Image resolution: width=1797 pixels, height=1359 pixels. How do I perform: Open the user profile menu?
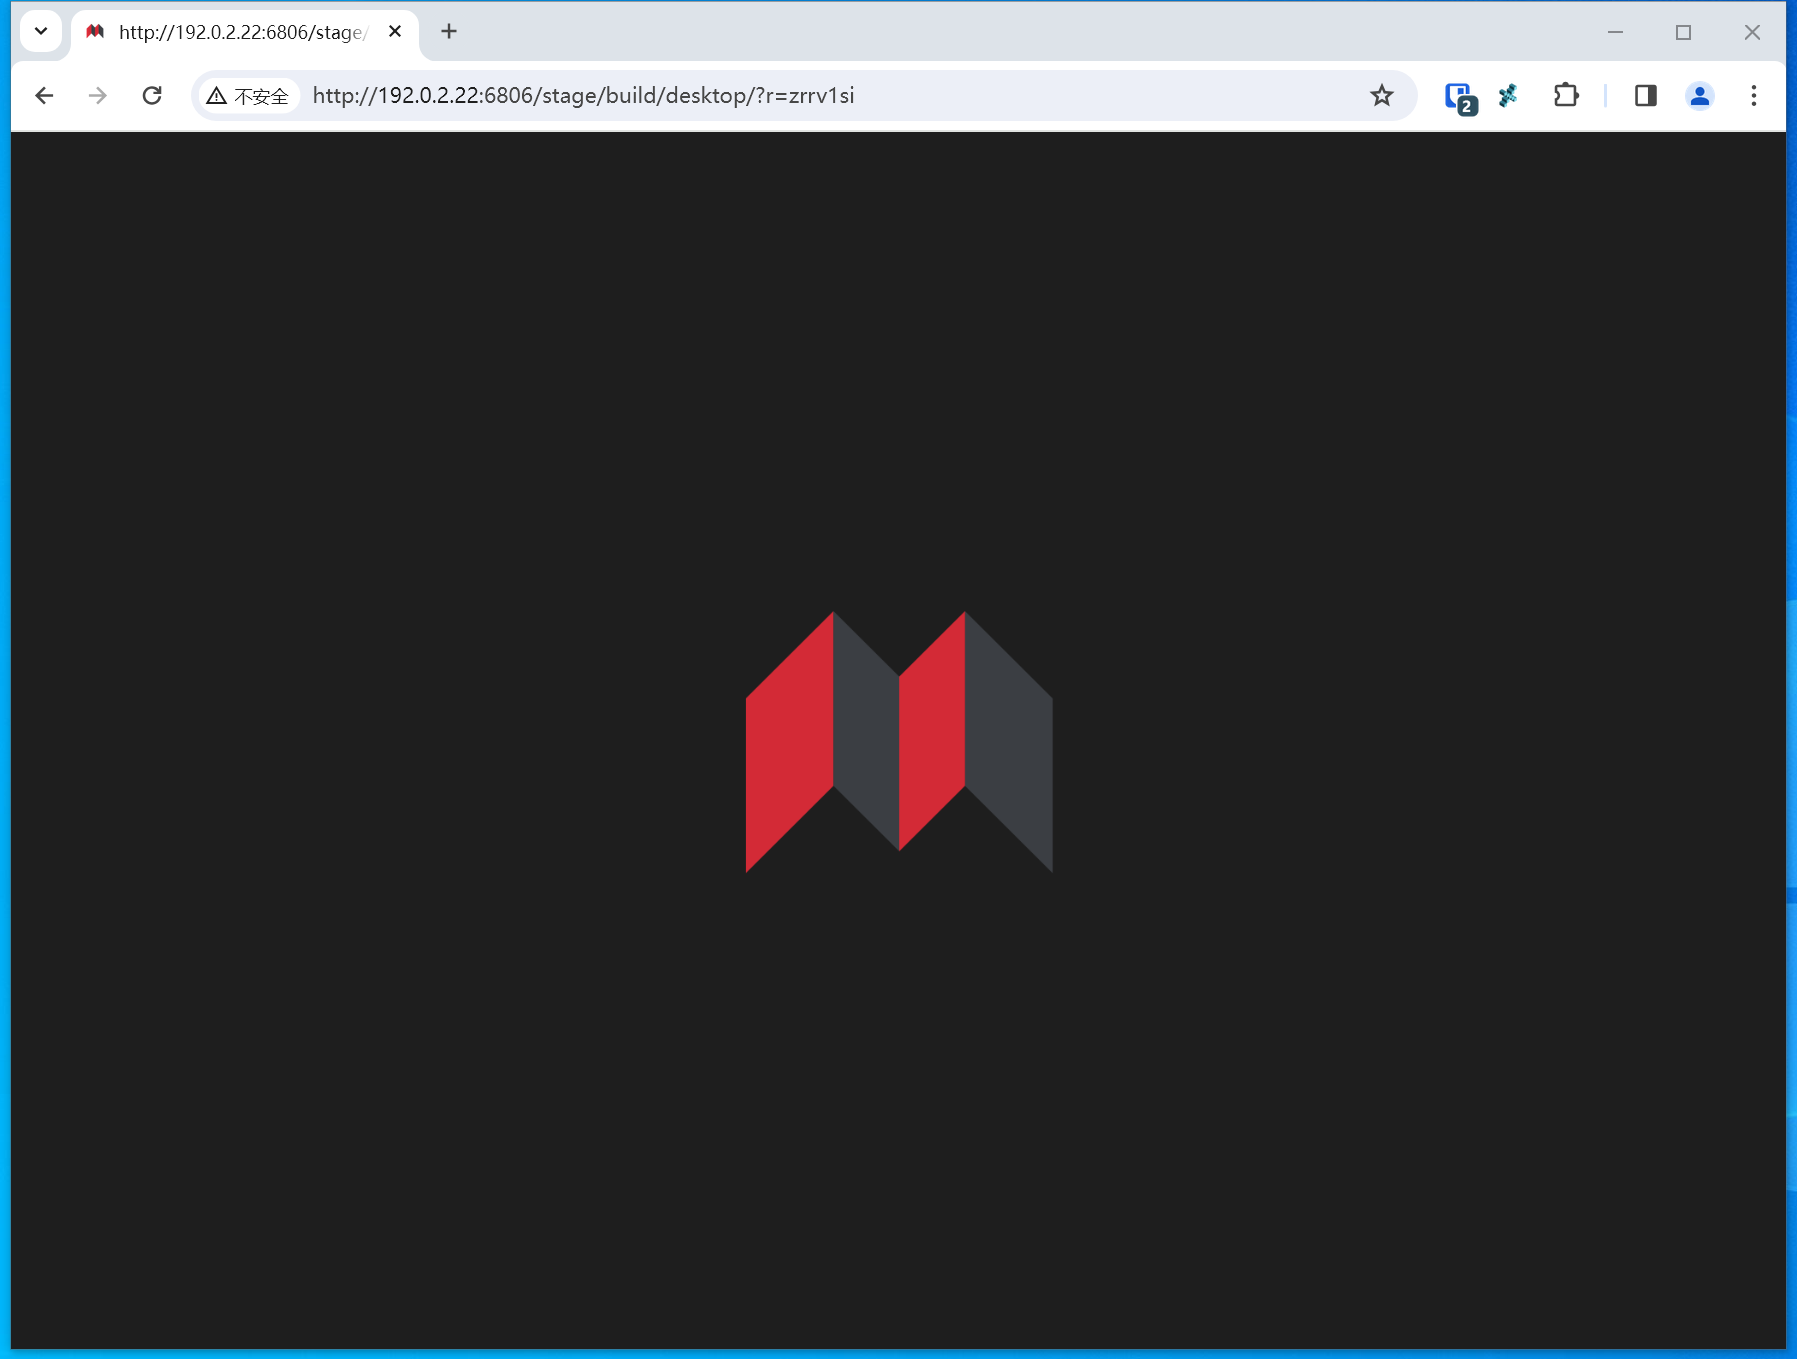[1700, 96]
